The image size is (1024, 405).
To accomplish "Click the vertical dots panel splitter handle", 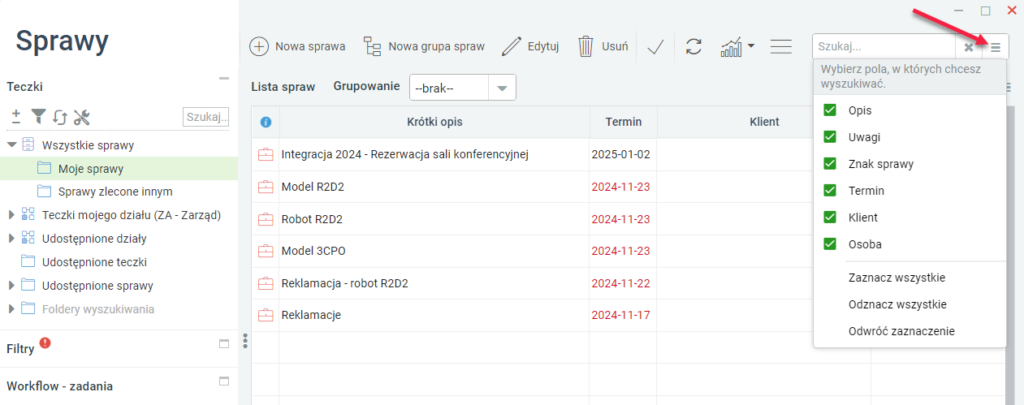I will point(246,341).
